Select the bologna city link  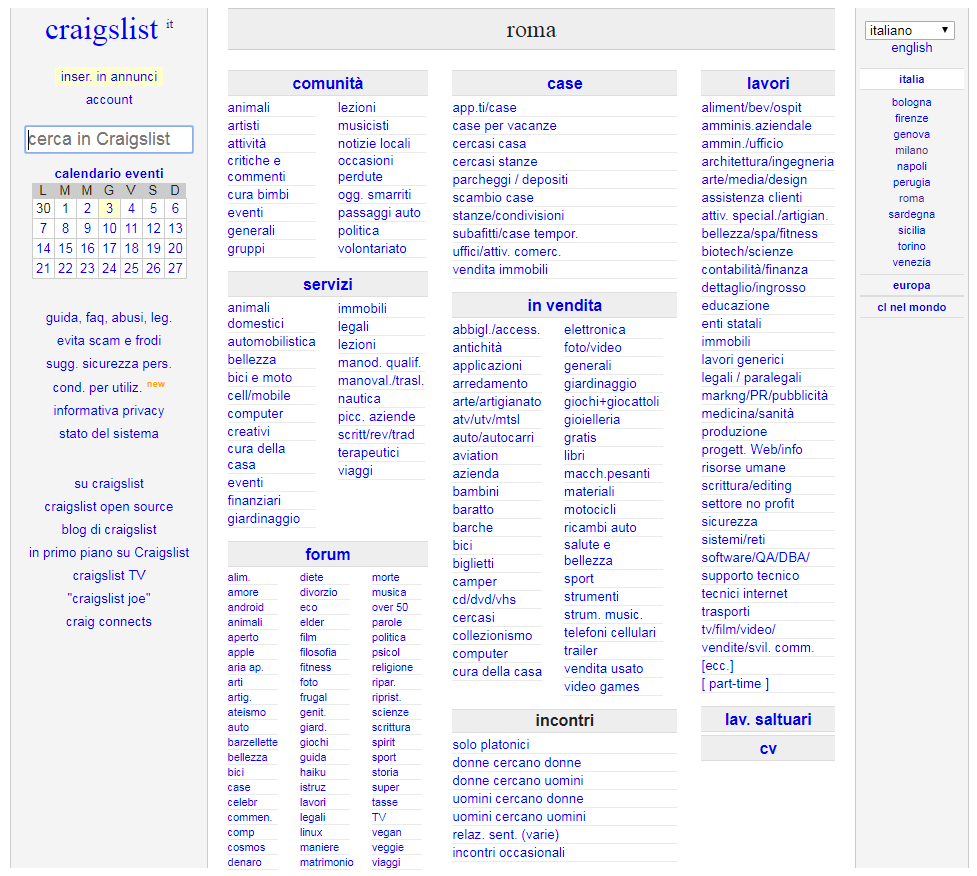911,102
